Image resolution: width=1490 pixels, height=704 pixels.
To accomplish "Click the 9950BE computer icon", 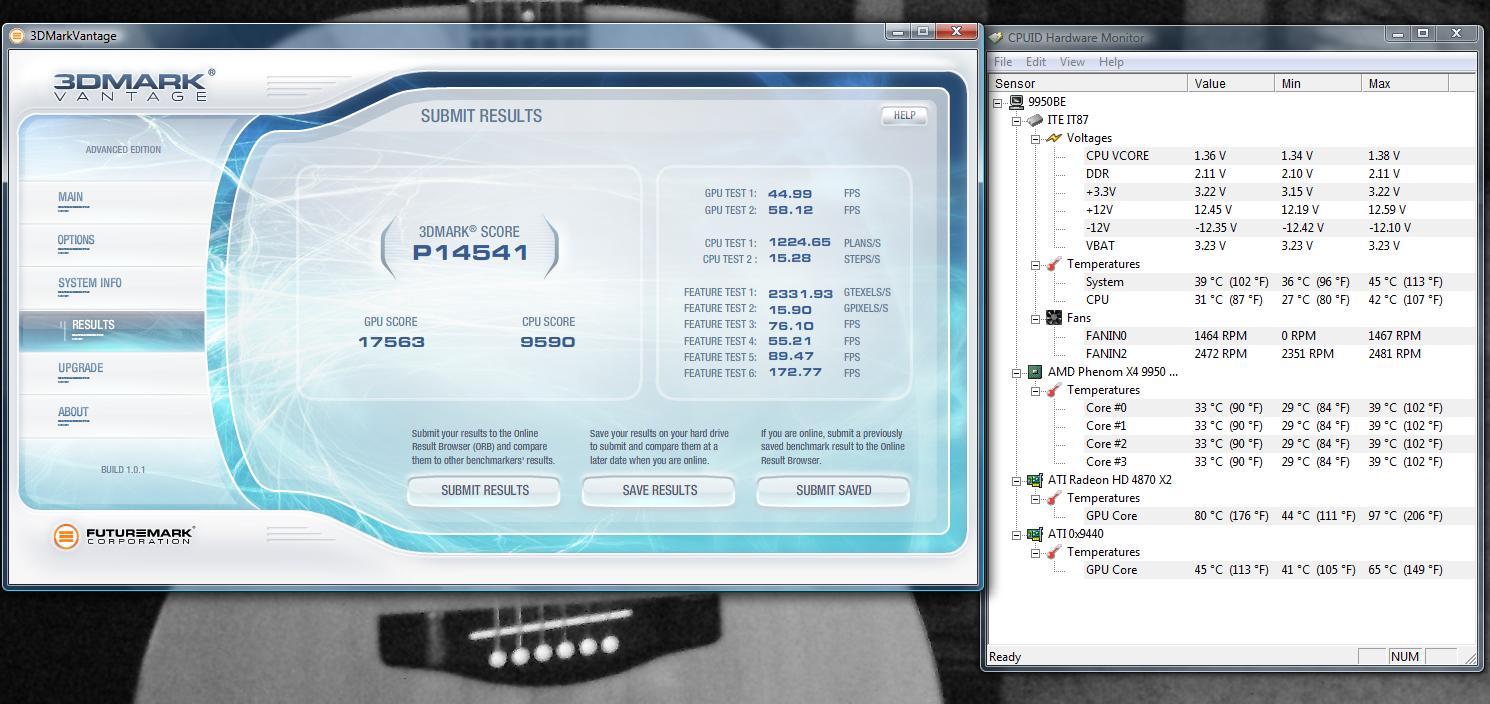I will coord(1016,102).
